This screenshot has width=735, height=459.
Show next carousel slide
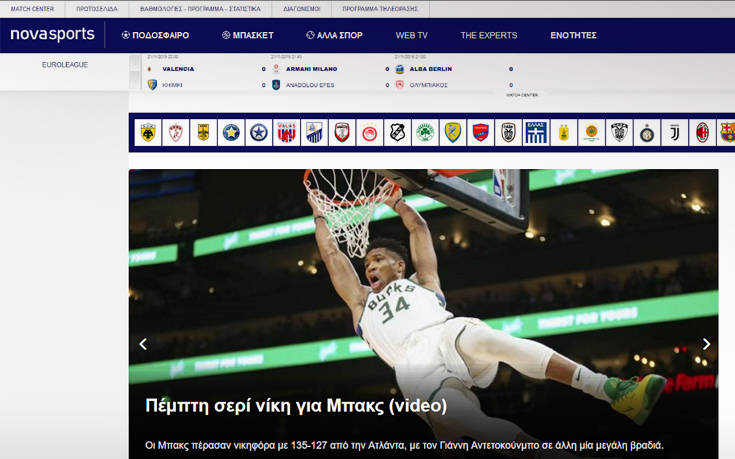point(706,344)
